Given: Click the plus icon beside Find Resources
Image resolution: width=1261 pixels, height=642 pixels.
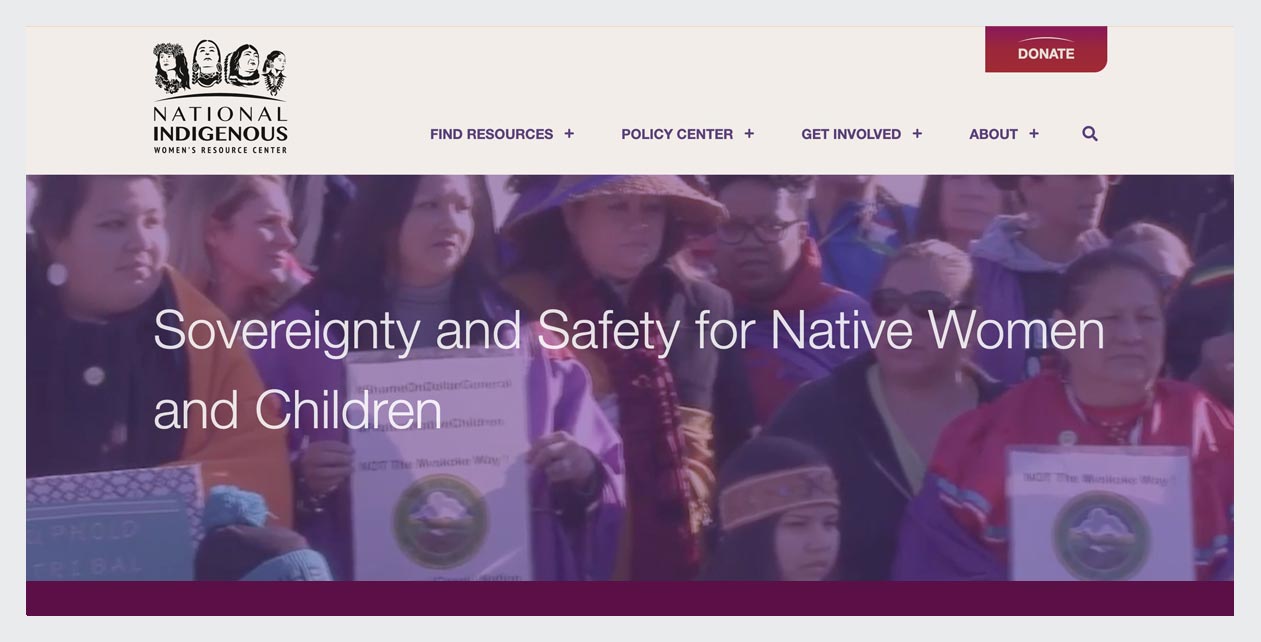Looking at the screenshot, I should tap(569, 134).
